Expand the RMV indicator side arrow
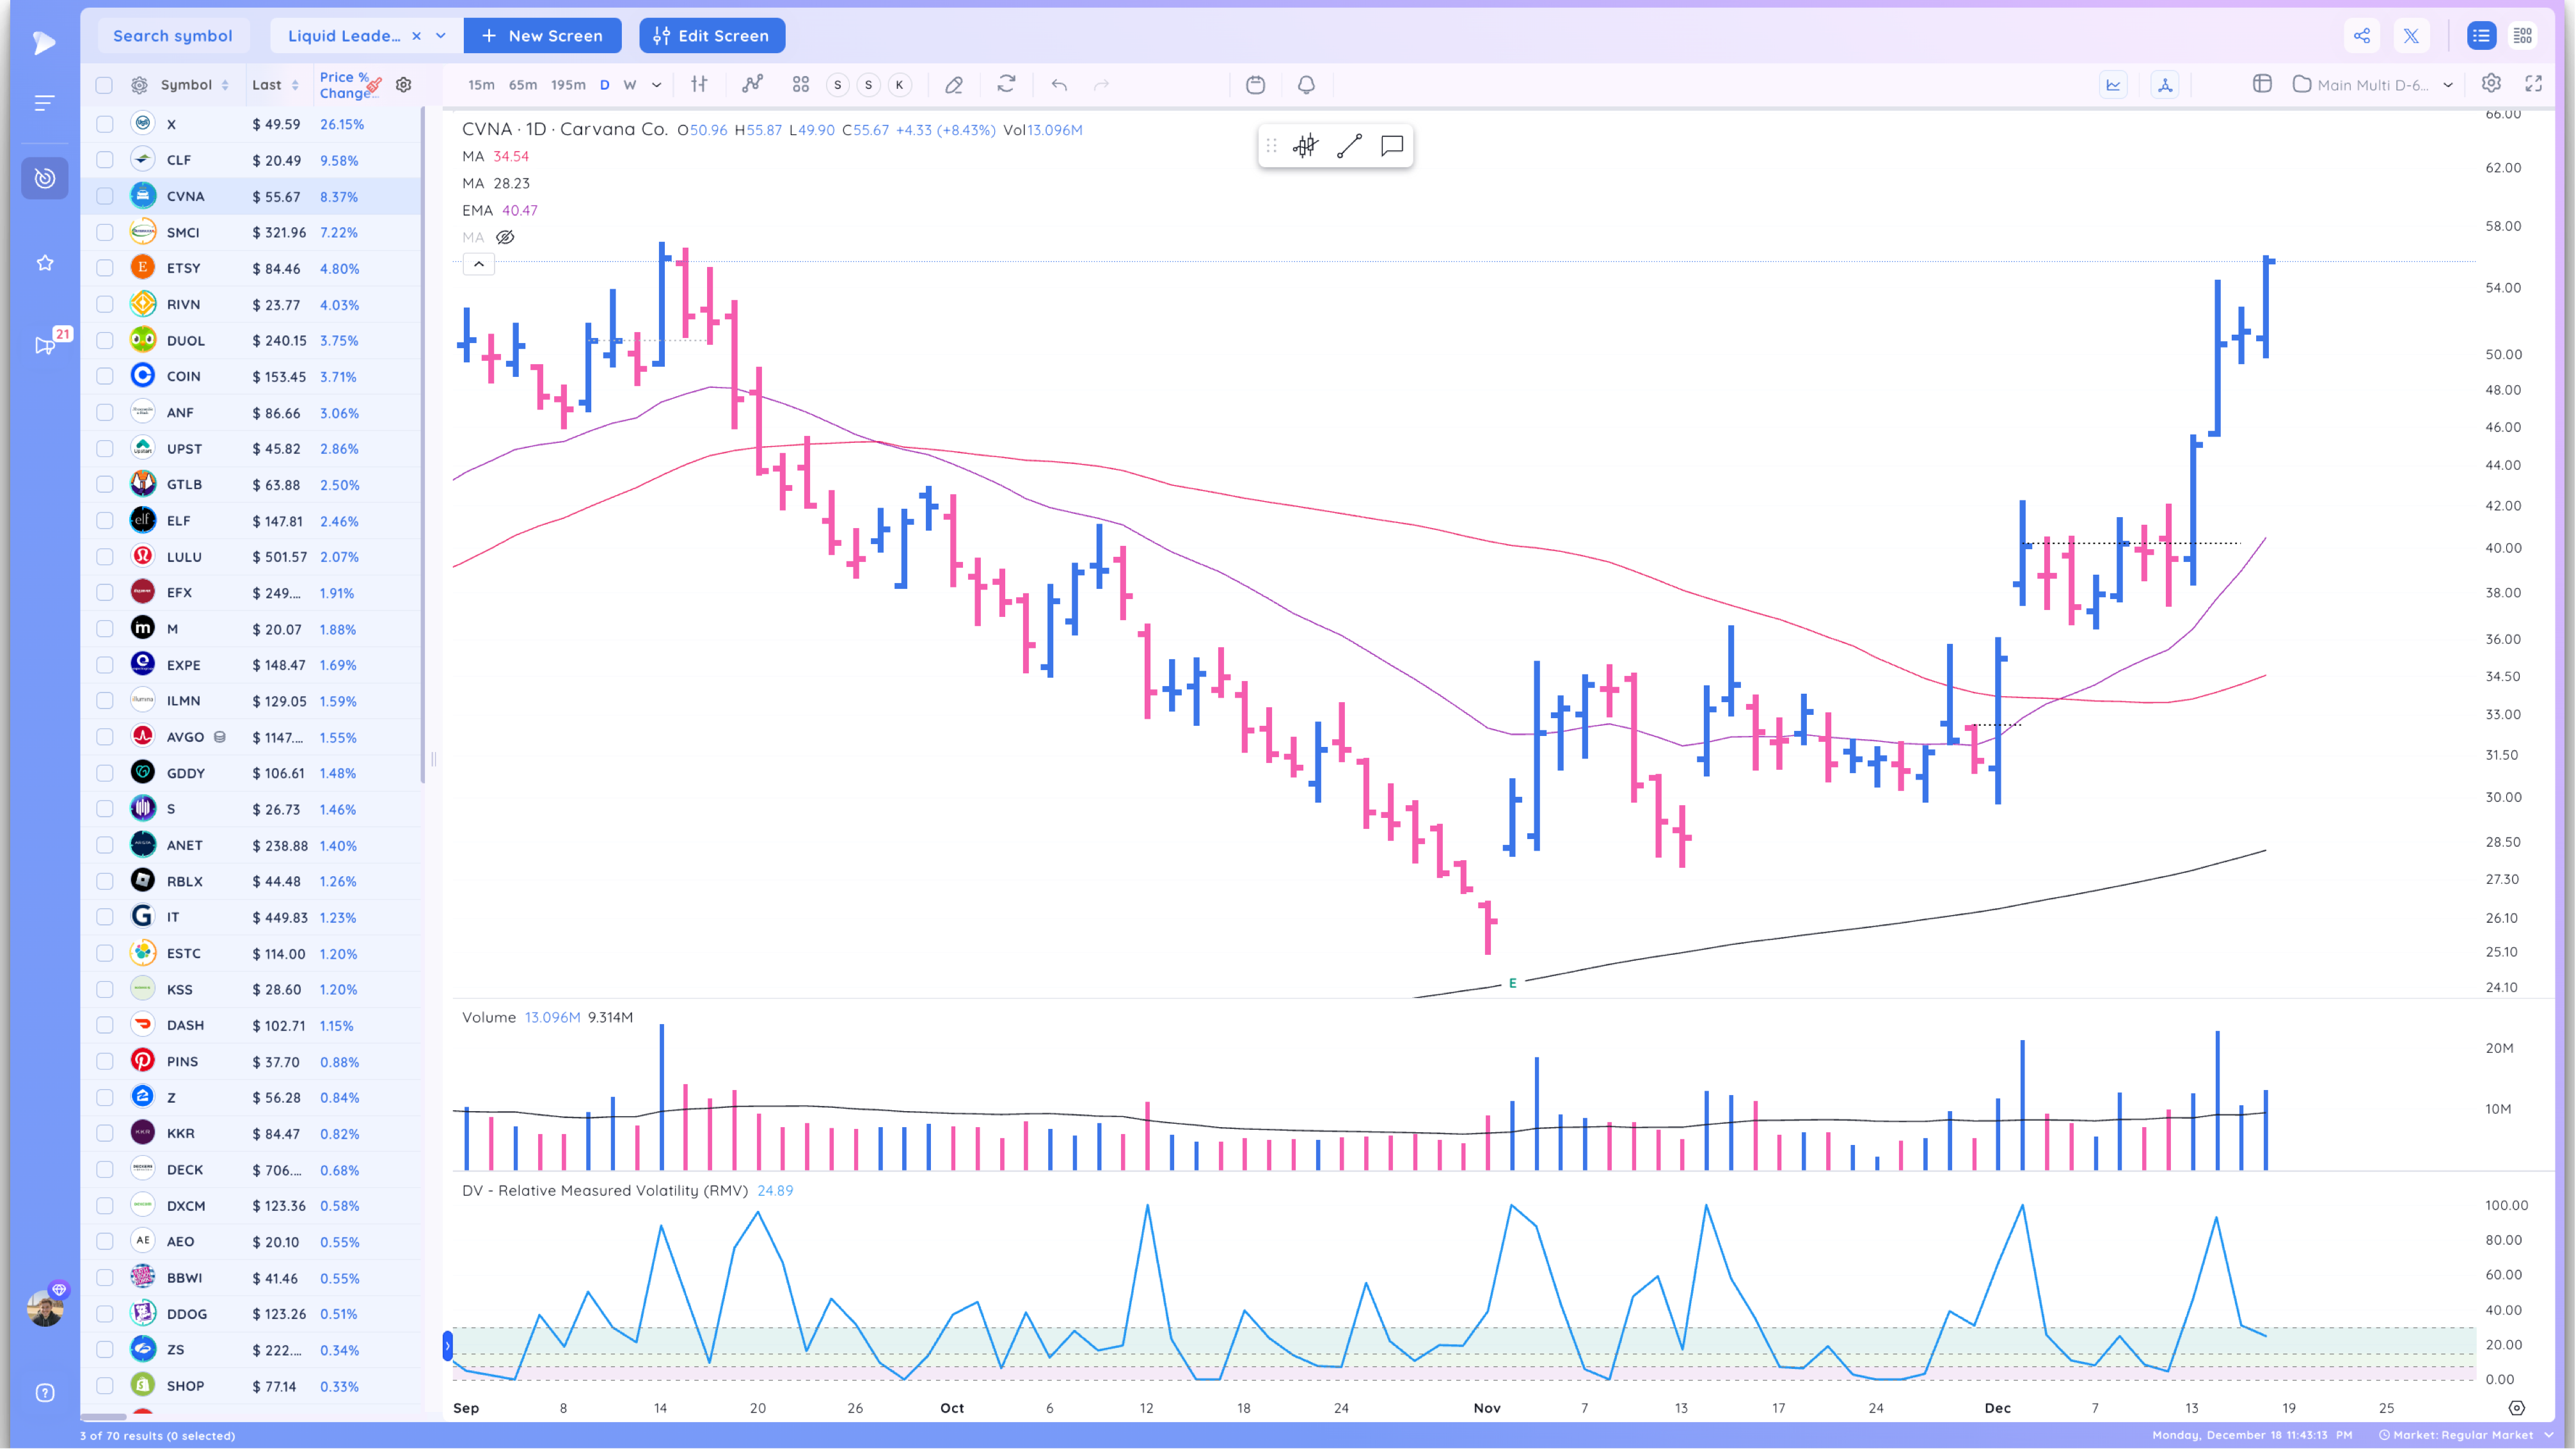 [447, 1346]
